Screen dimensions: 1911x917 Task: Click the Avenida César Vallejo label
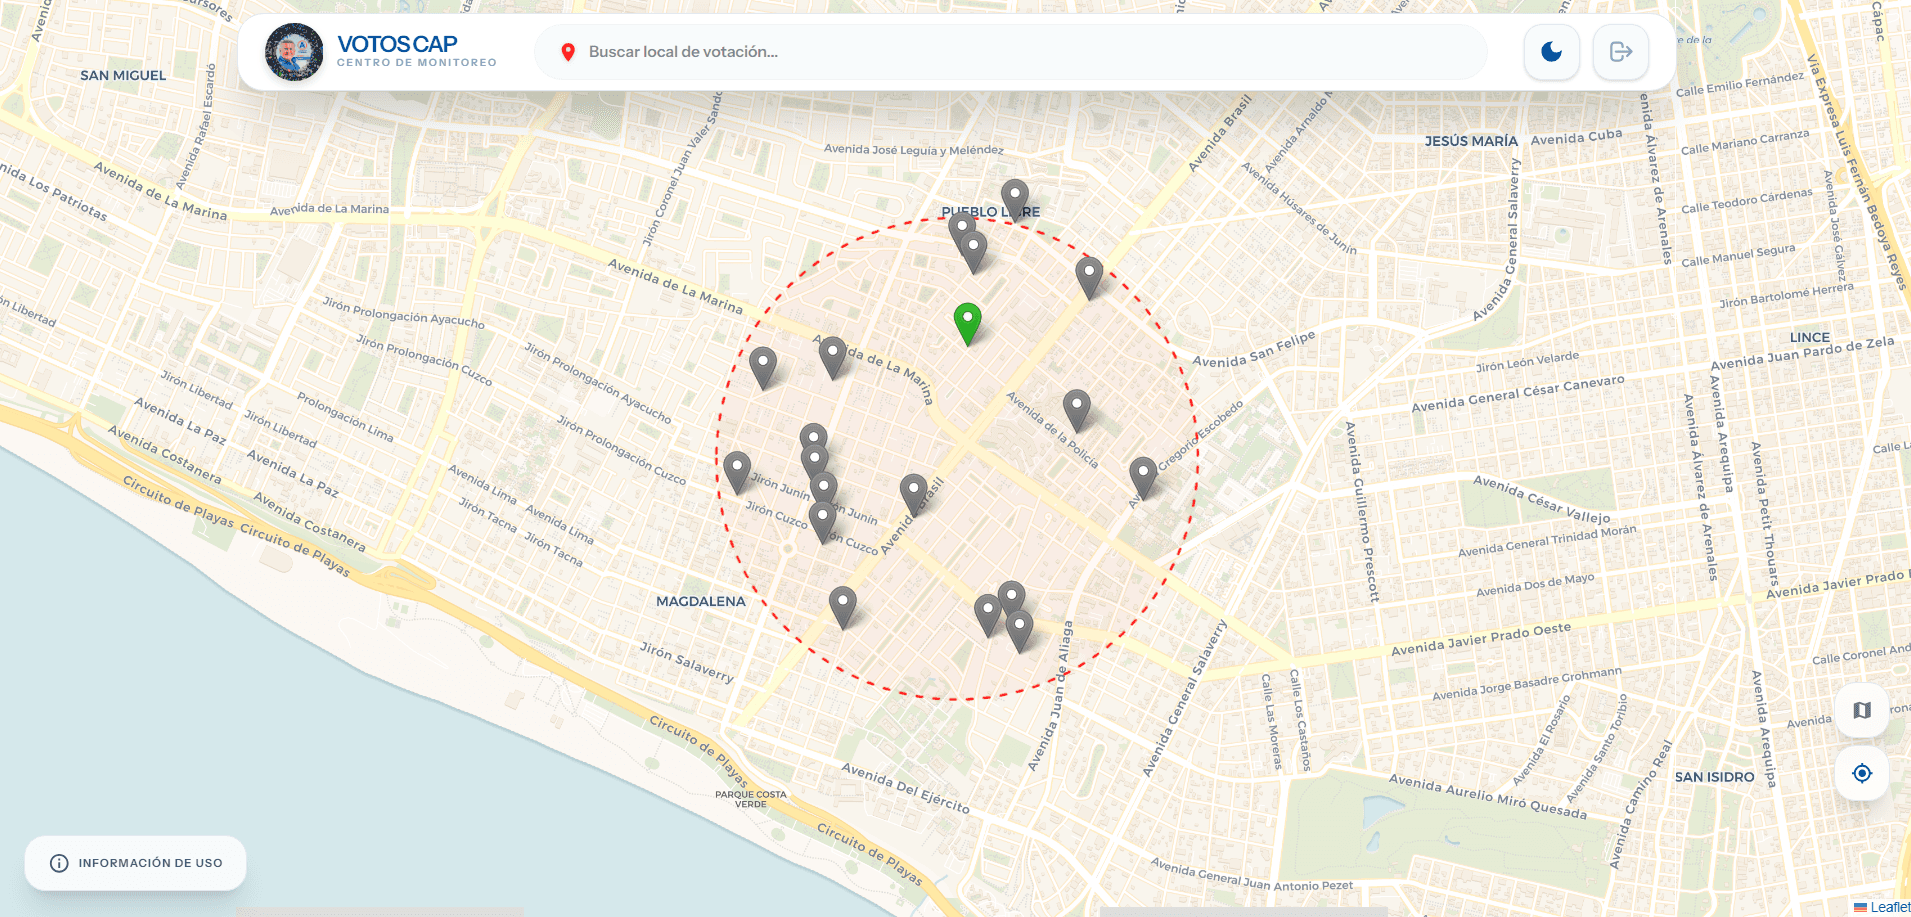[x=1542, y=499]
